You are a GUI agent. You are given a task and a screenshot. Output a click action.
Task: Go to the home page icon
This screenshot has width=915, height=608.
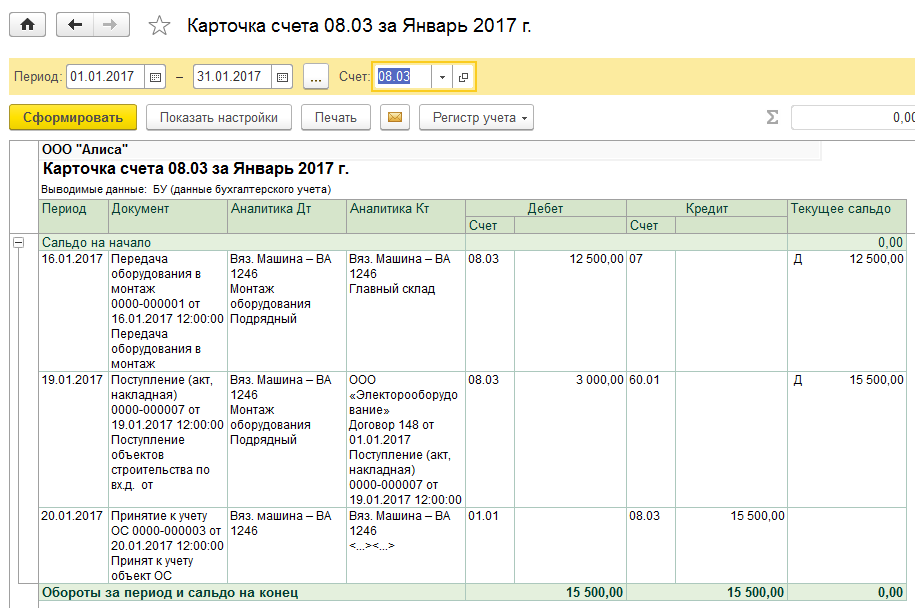point(27,26)
